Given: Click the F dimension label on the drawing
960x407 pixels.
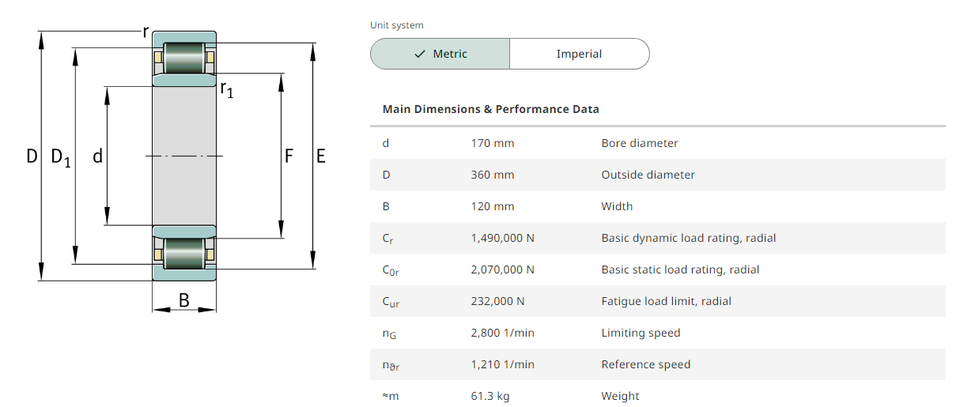Looking at the screenshot, I should pos(289,156).
